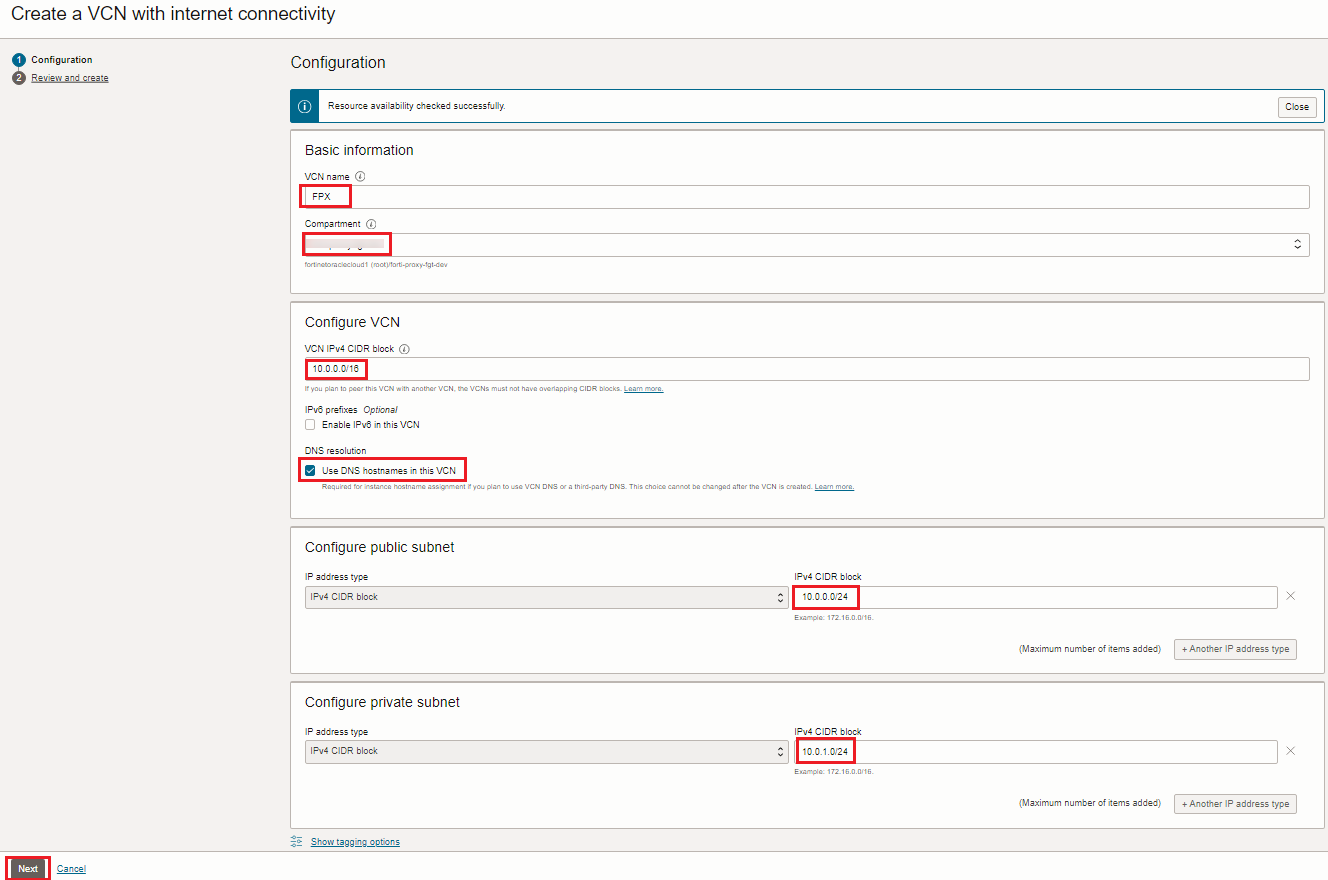
Task: Close the resource availability notification
Action: [x=1296, y=106]
